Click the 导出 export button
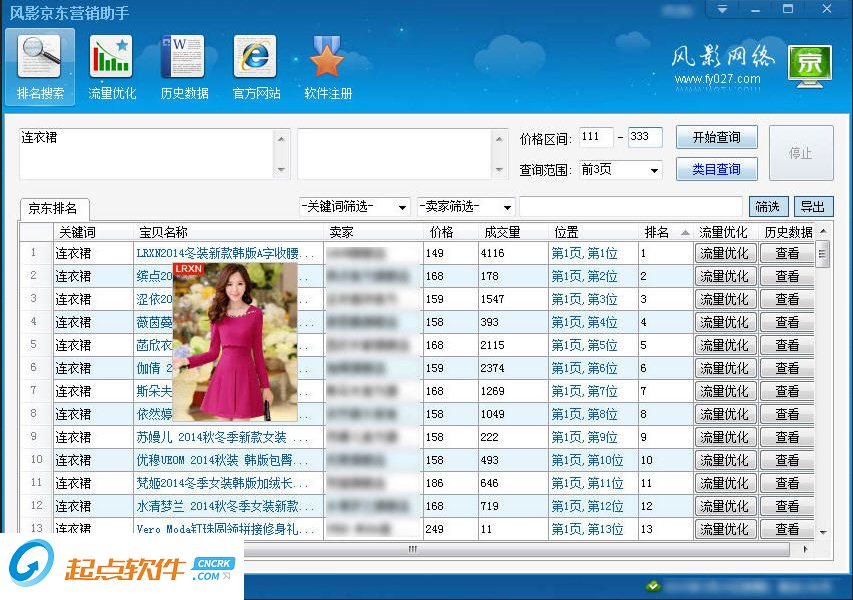Image resolution: width=853 pixels, height=600 pixels. coord(813,207)
